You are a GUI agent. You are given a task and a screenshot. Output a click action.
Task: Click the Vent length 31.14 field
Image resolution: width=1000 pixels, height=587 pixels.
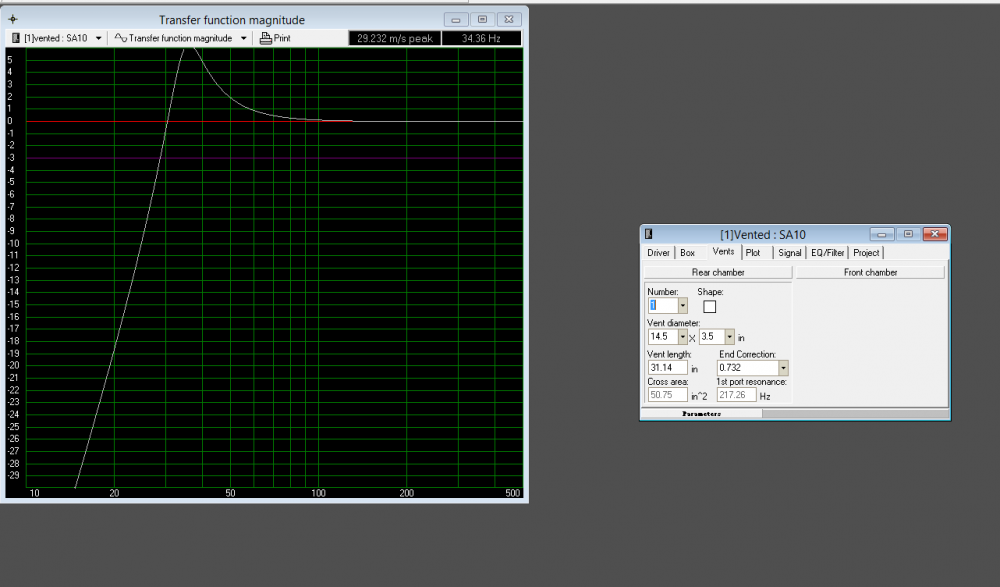tap(668, 368)
